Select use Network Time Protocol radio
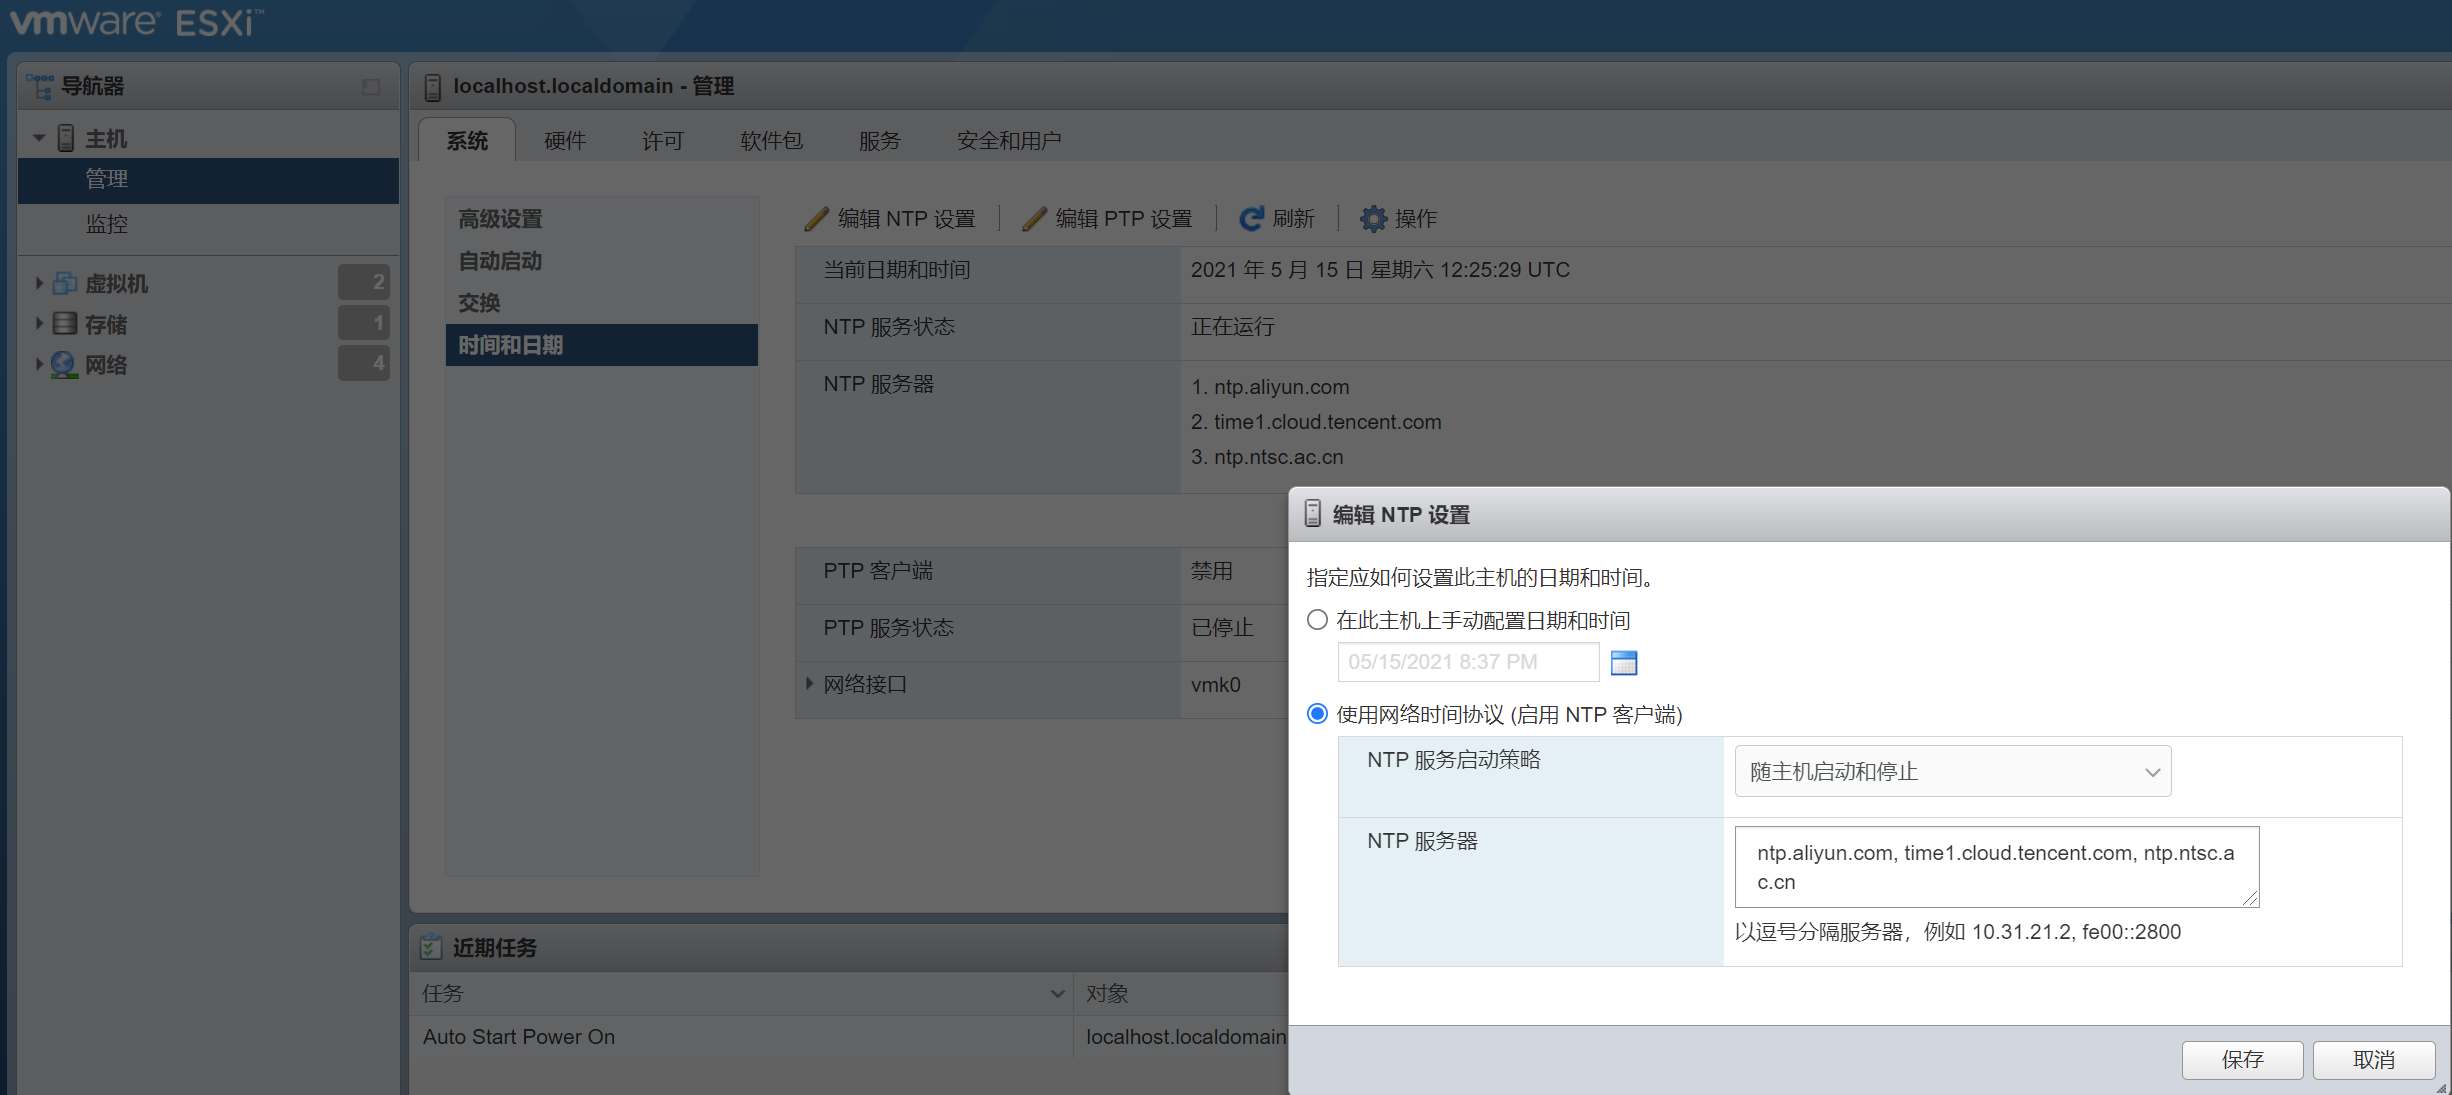 click(x=1318, y=714)
